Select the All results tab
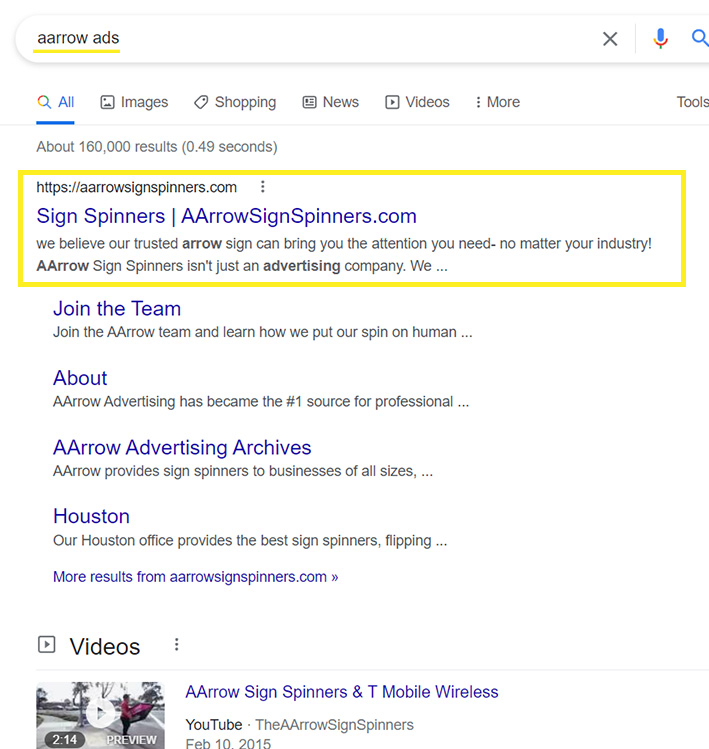The height and width of the screenshot is (749, 709). click(55, 102)
